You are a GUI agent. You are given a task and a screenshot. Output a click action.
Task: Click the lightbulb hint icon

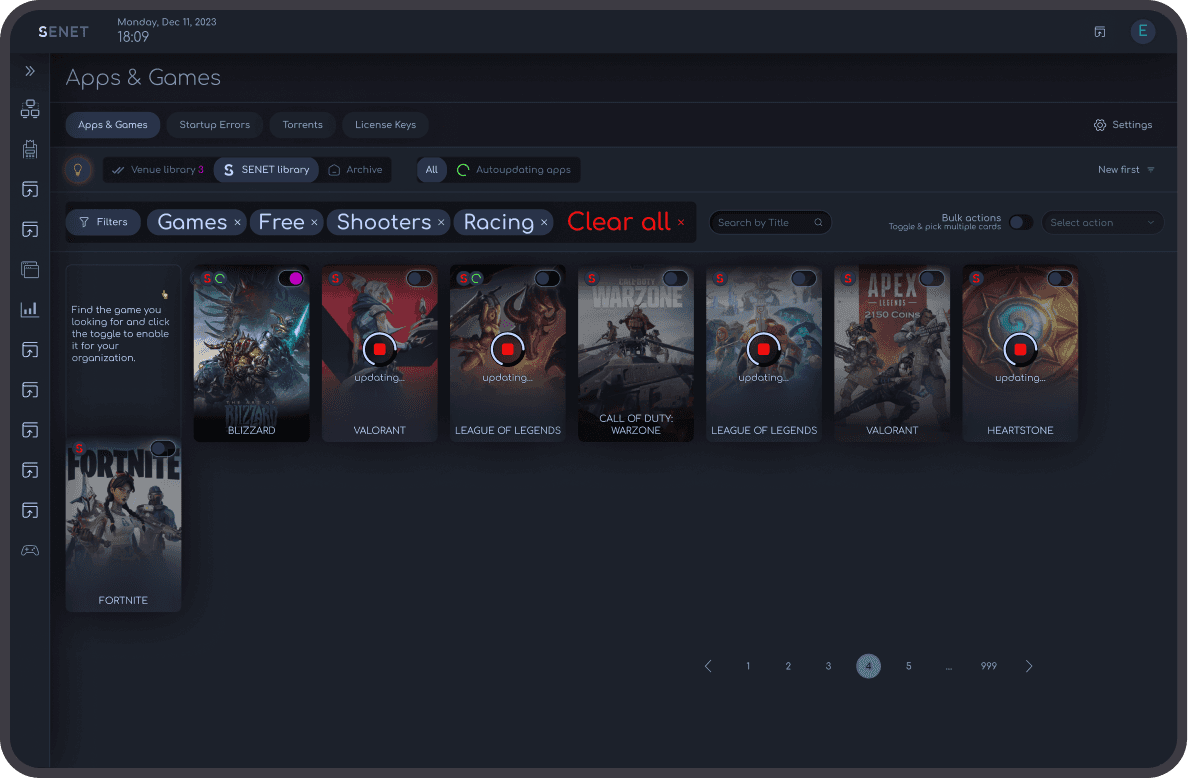pyautogui.click(x=77, y=170)
